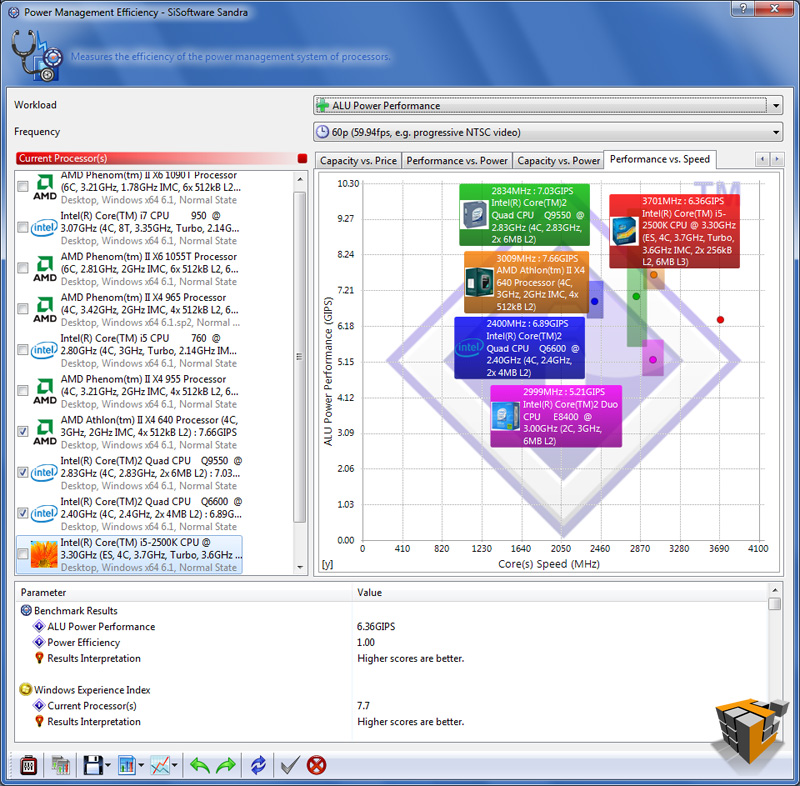800x786 pixels.
Task: Select the ALU Power Performance result row
Action: (391, 626)
